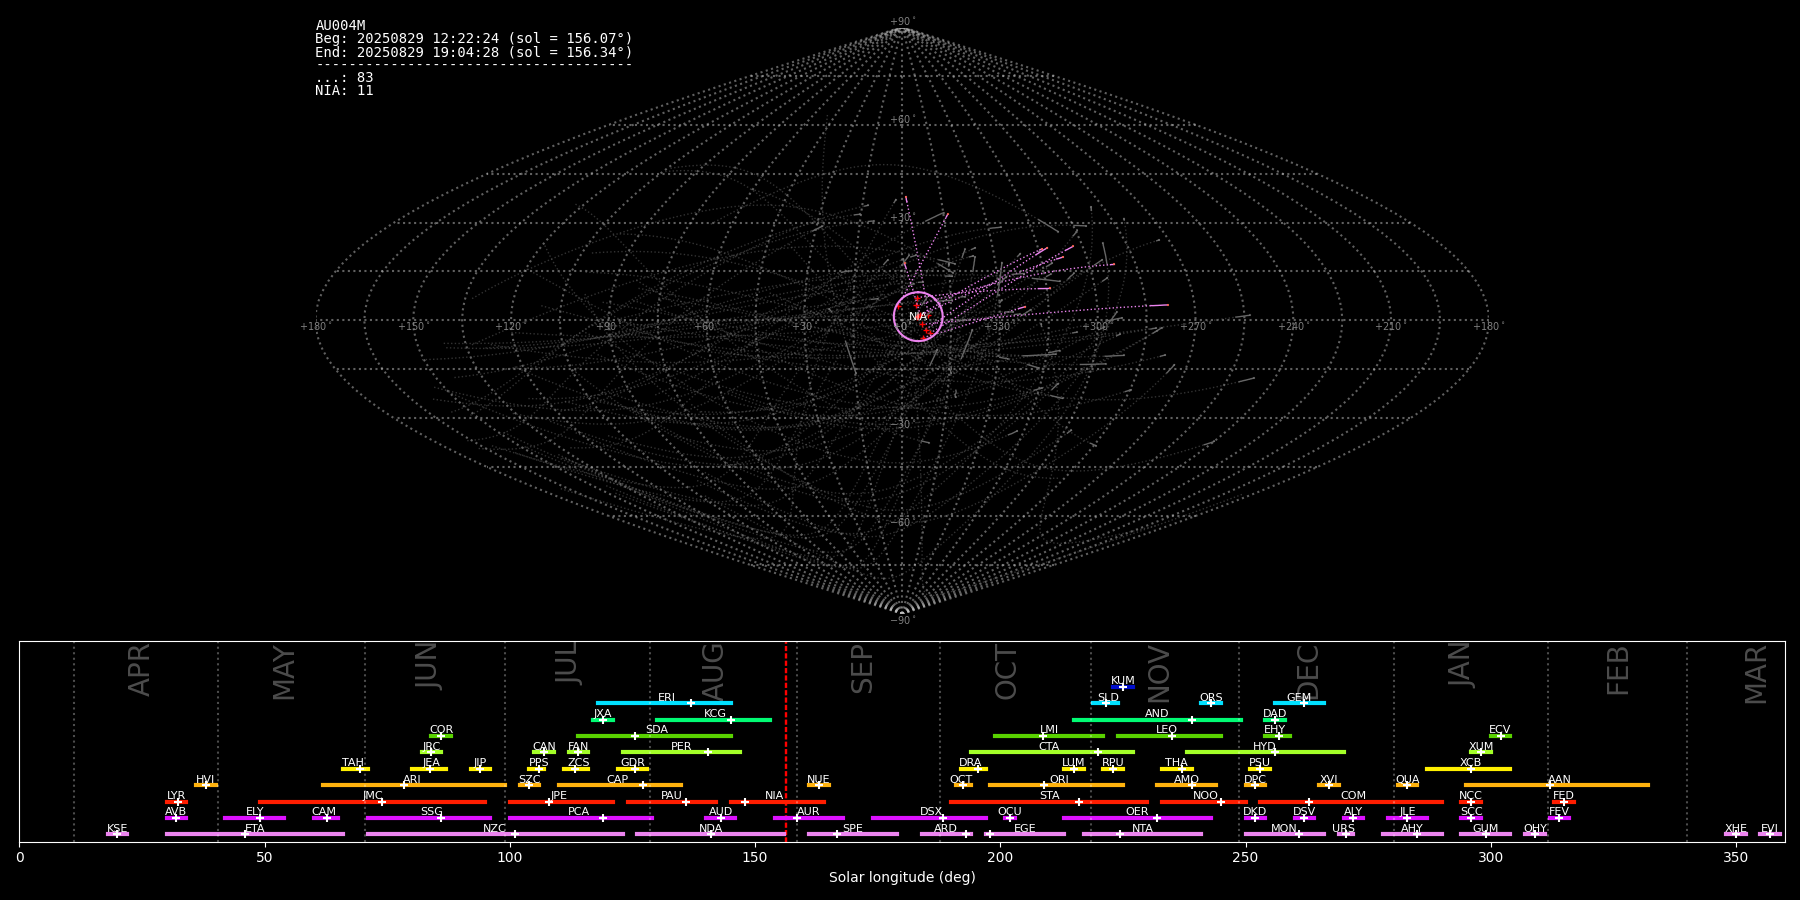
Task: Select the MAY month label
Action: click(285, 673)
